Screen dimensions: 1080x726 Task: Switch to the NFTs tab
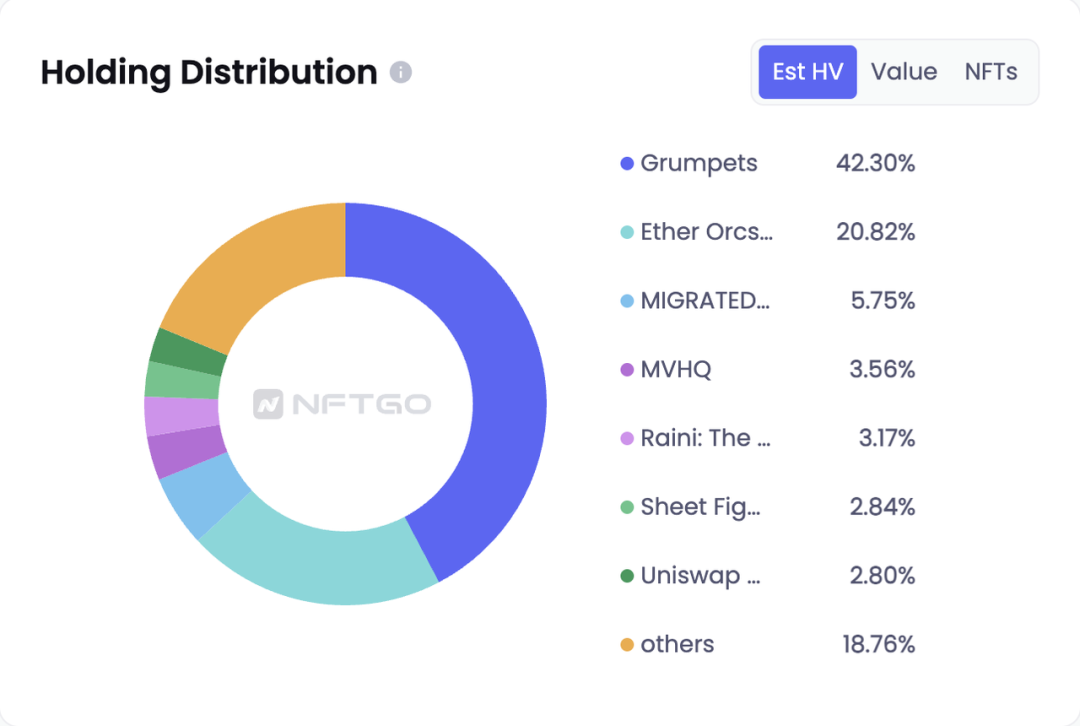coord(990,72)
